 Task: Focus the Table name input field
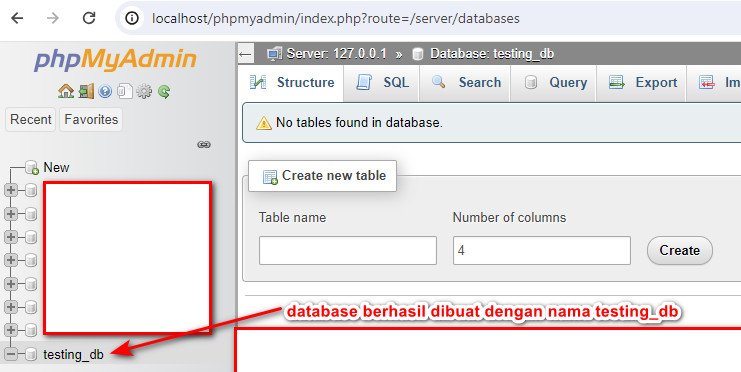[x=347, y=251]
